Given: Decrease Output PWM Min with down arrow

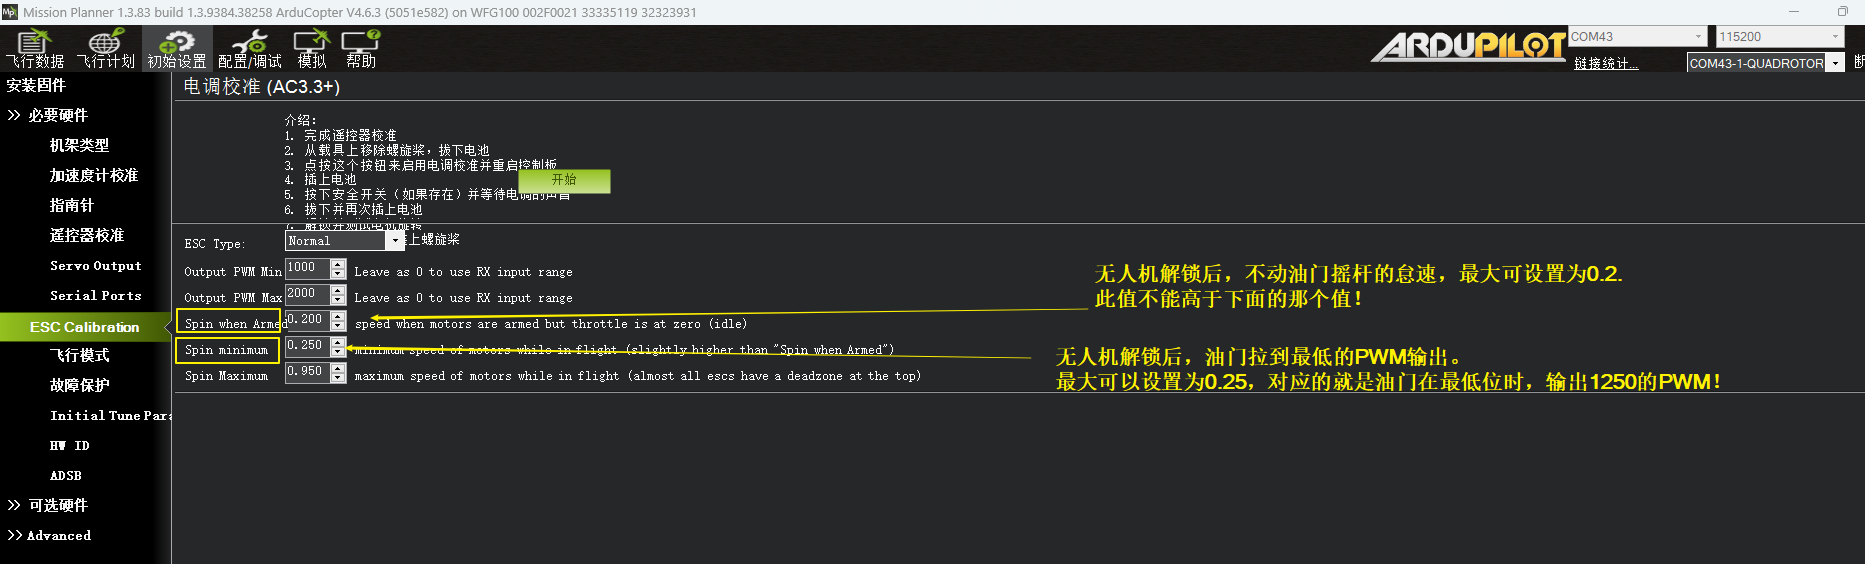Looking at the screenshot, I should click(x=338, y=274).
